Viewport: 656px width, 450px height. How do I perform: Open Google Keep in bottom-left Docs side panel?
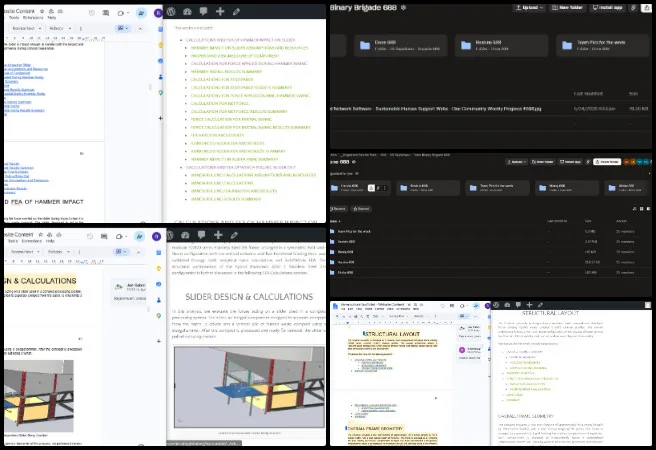pos(159,268)
